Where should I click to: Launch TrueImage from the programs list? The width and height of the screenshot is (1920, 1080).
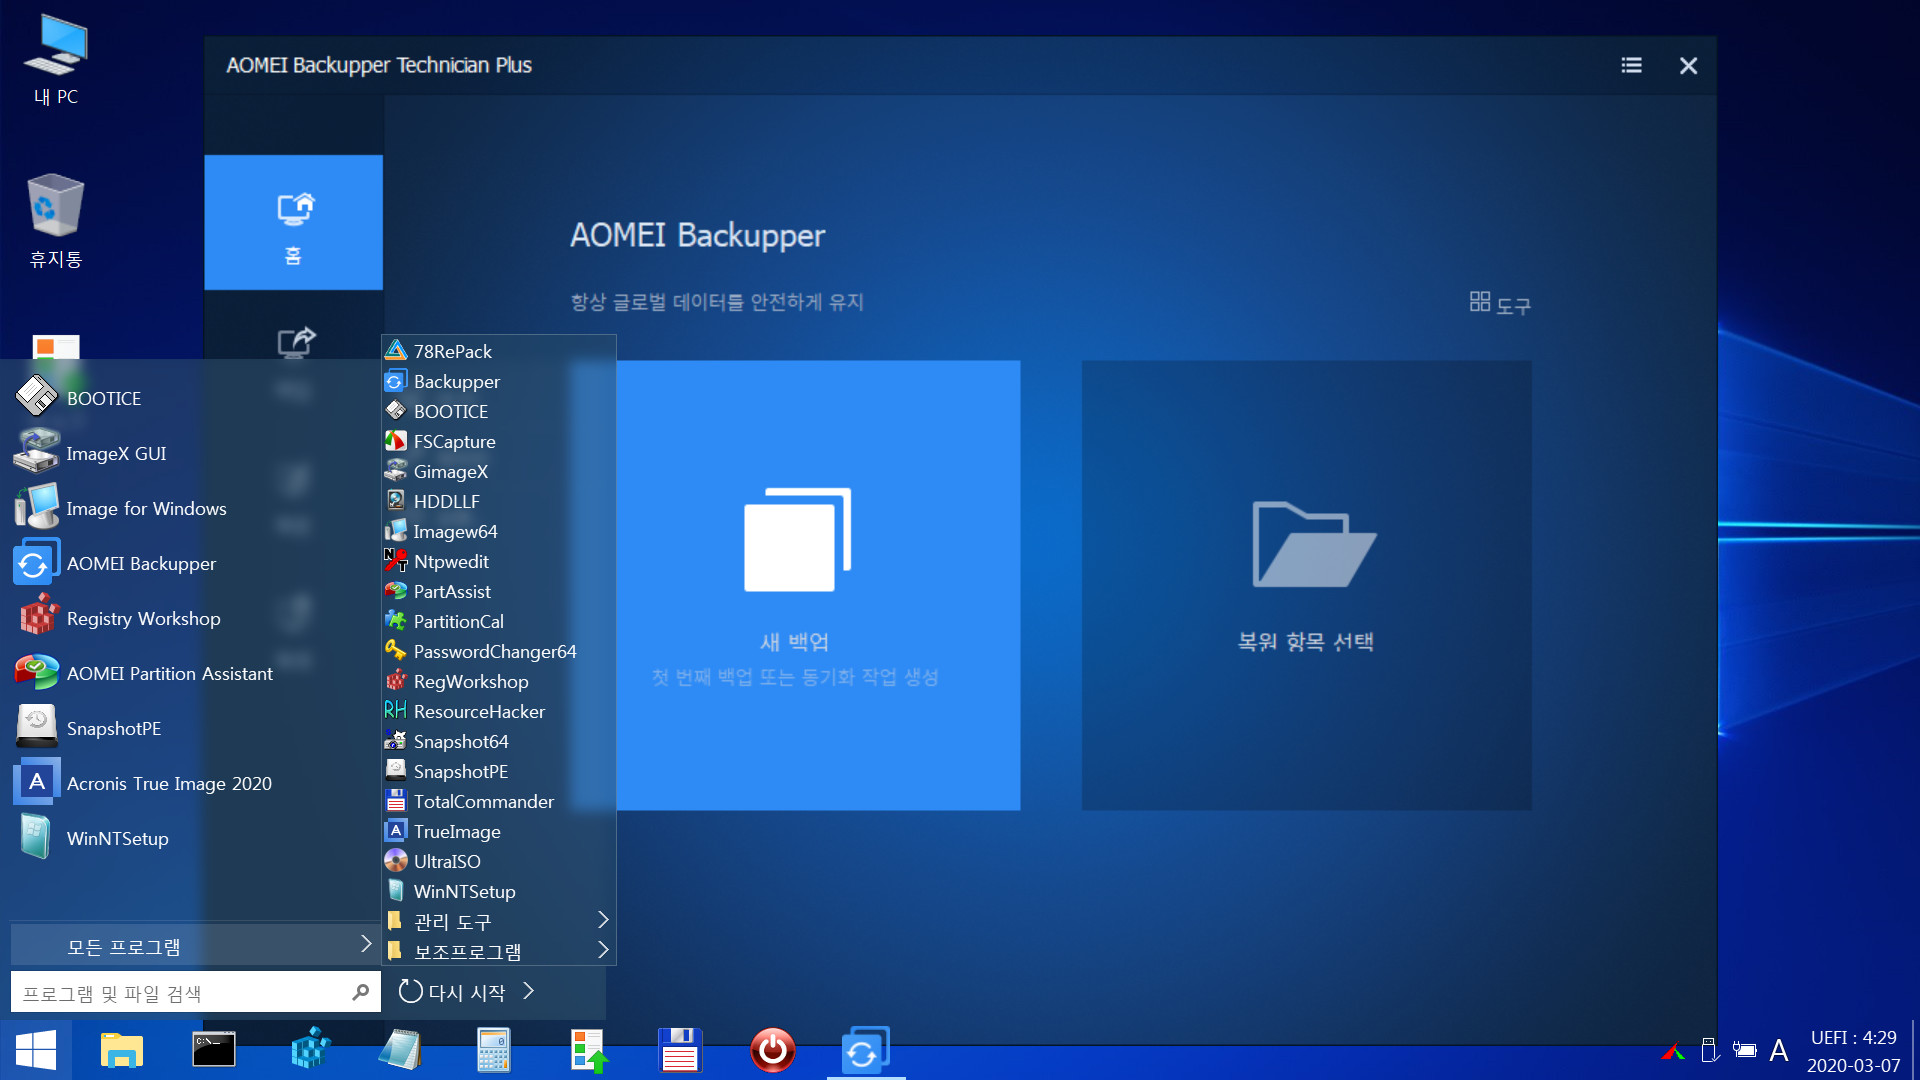[498, 831]
